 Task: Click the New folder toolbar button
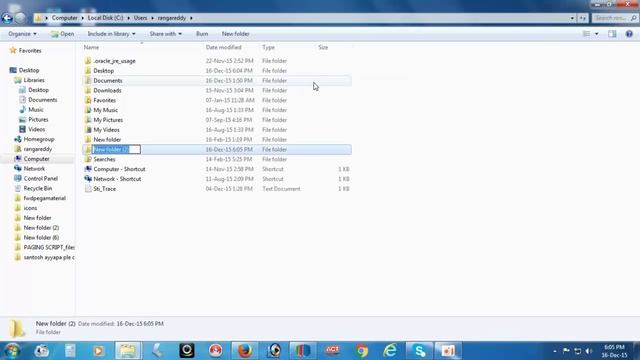(236, 34)
